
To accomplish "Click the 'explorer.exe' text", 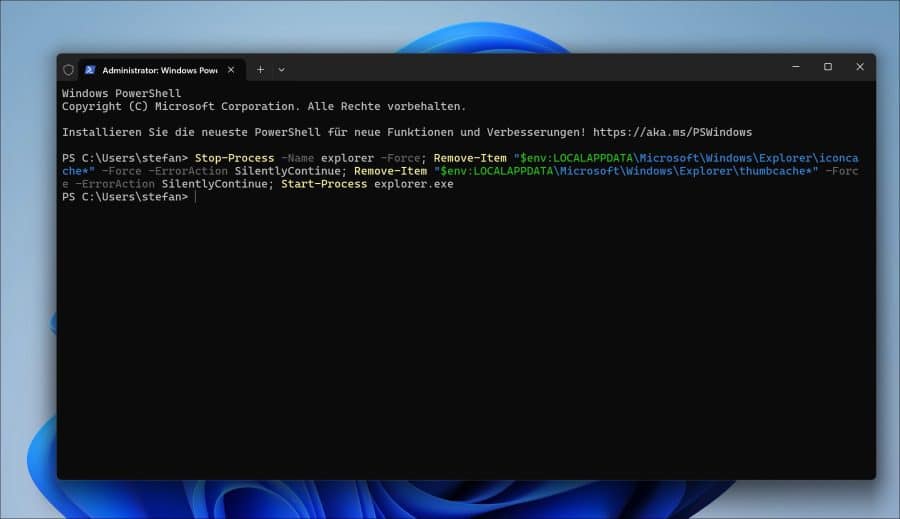I will 414,184.
